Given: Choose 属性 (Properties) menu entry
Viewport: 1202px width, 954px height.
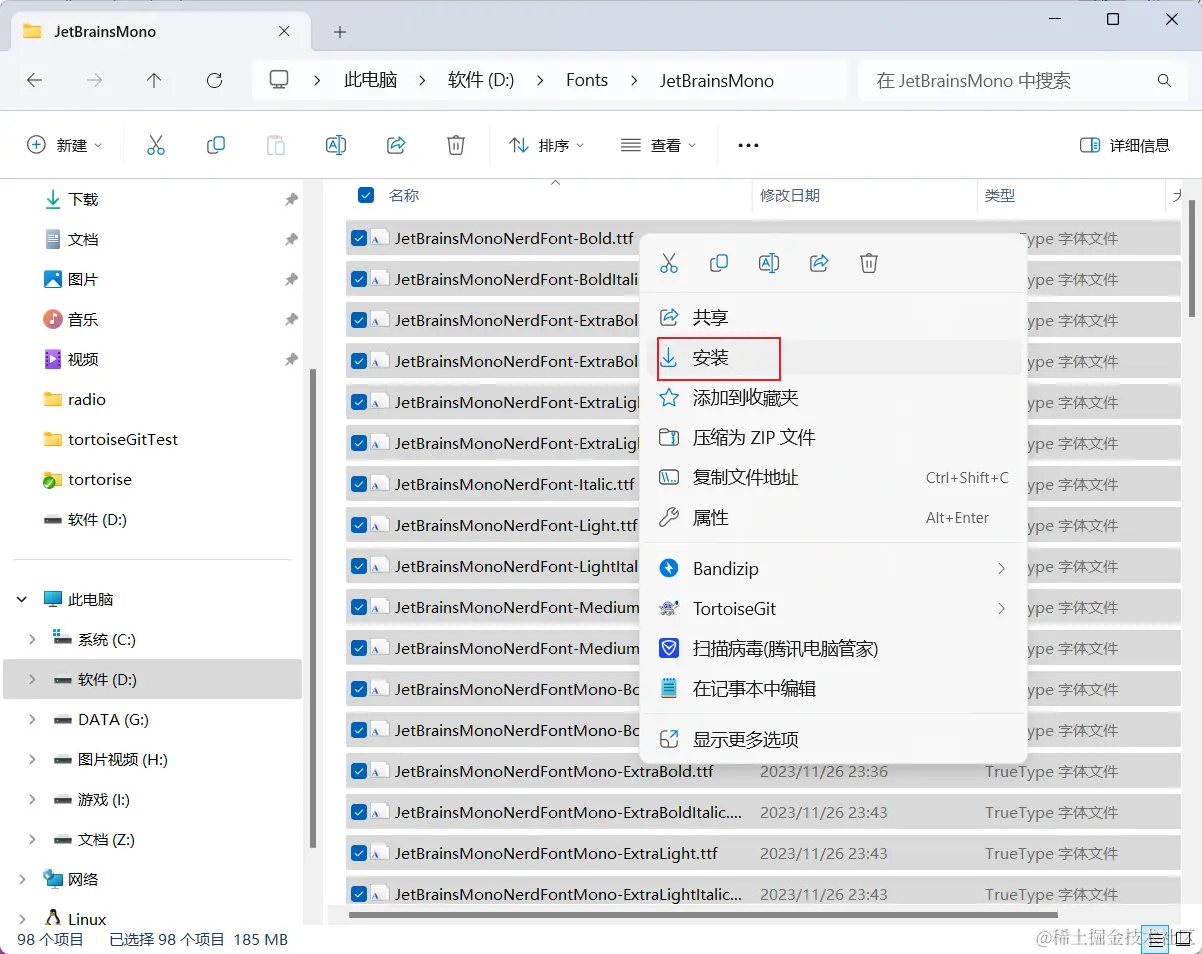Looking at the screenshot, I should point(832,518).
